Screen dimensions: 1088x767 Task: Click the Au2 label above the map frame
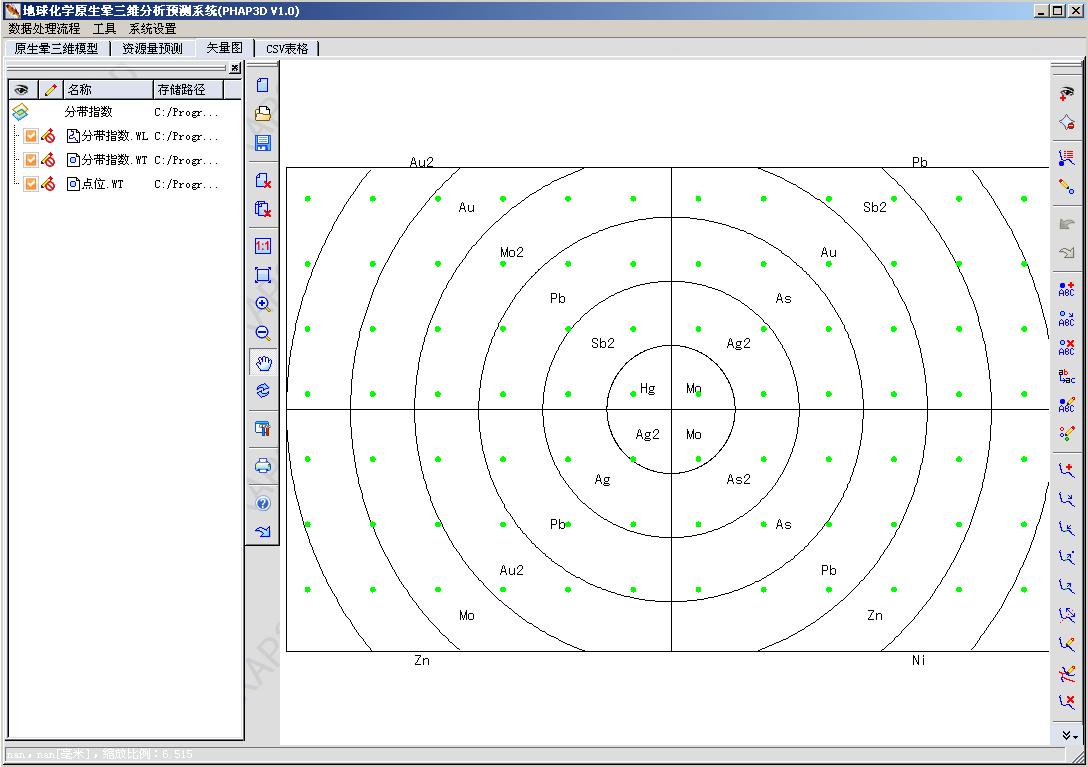click(421, 162)
